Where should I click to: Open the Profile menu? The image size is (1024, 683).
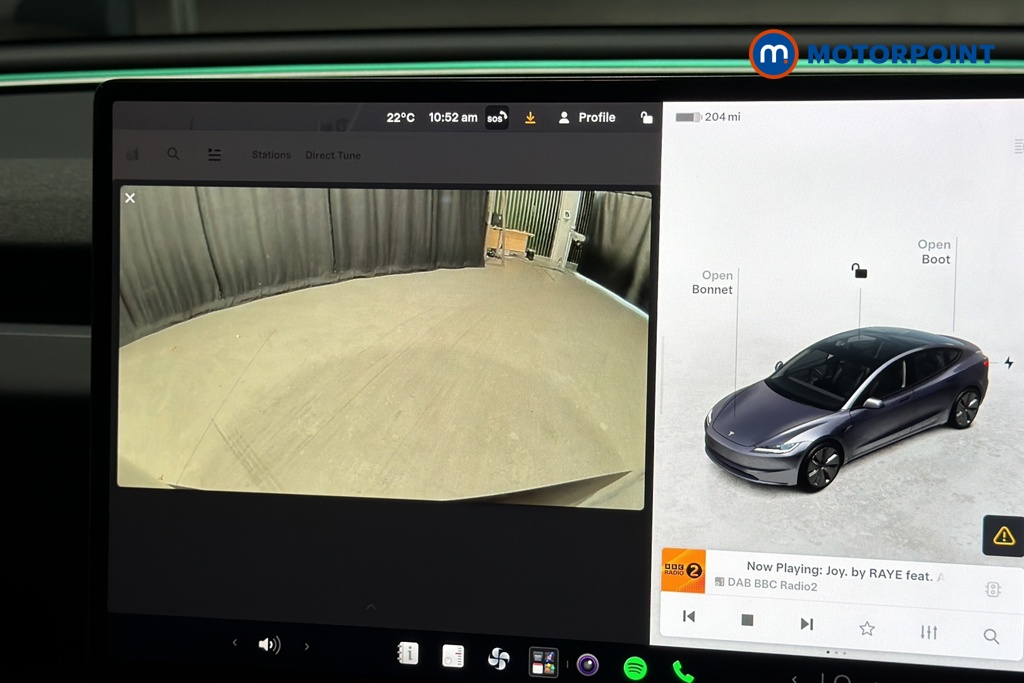pos(587,118)
